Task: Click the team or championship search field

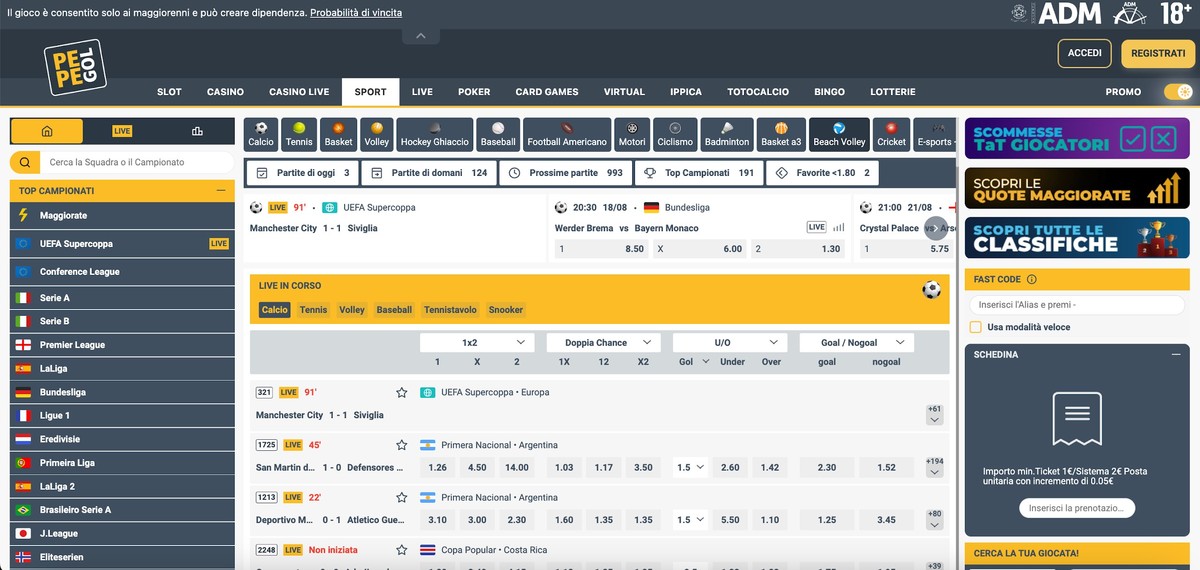Action: coord(130,162)
